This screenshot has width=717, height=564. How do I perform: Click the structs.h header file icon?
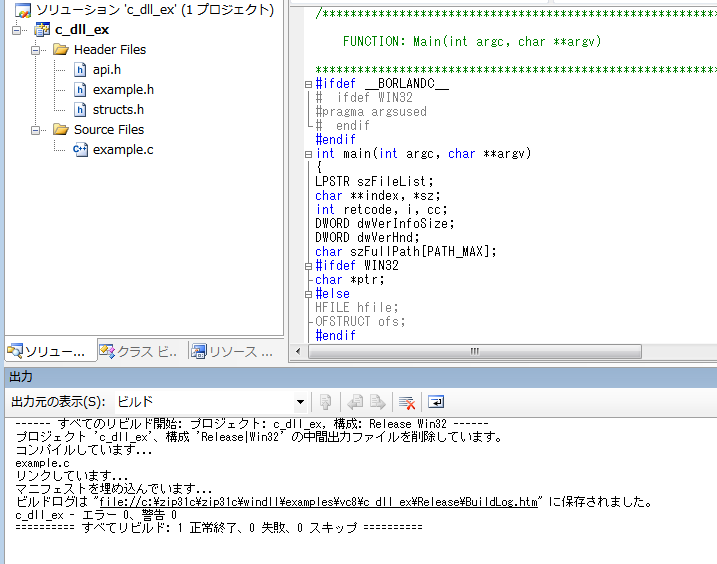[x=80, y=110]
